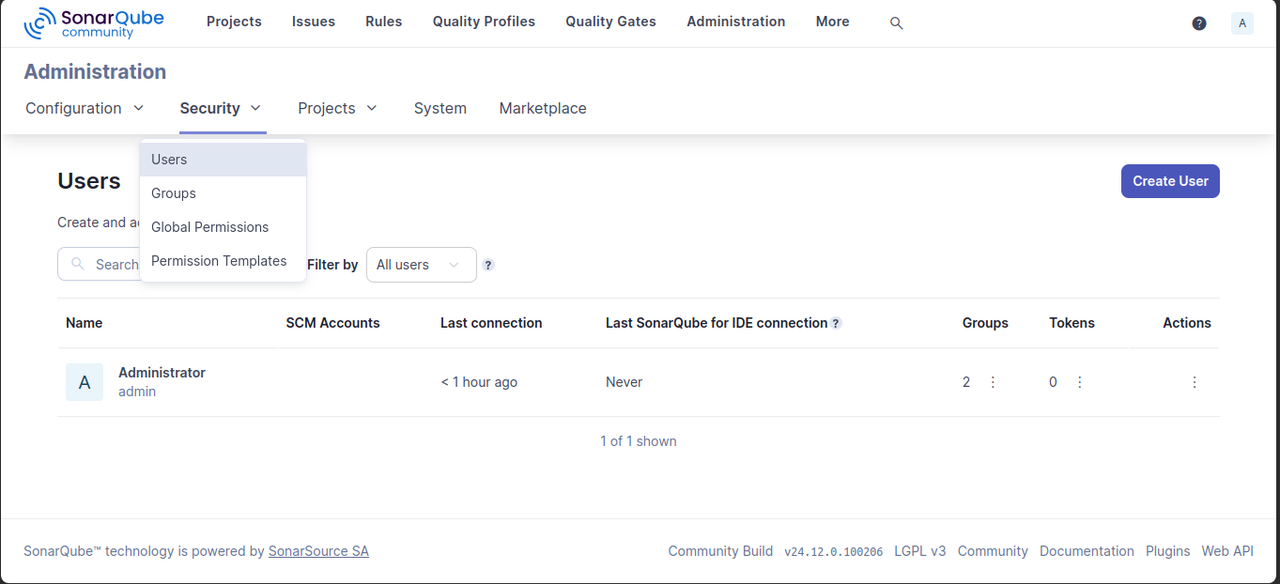Follow the SonarSource SA link

pos(318,551)
